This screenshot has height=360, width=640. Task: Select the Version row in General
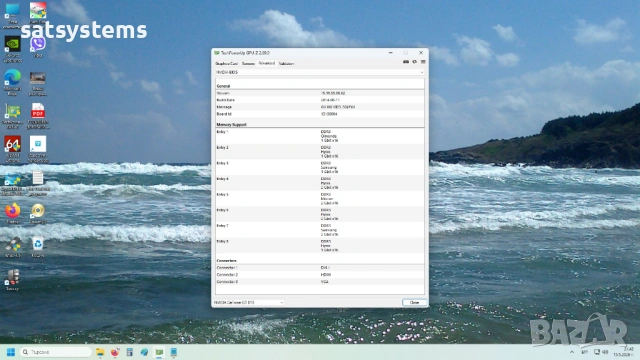click(320, 93)
